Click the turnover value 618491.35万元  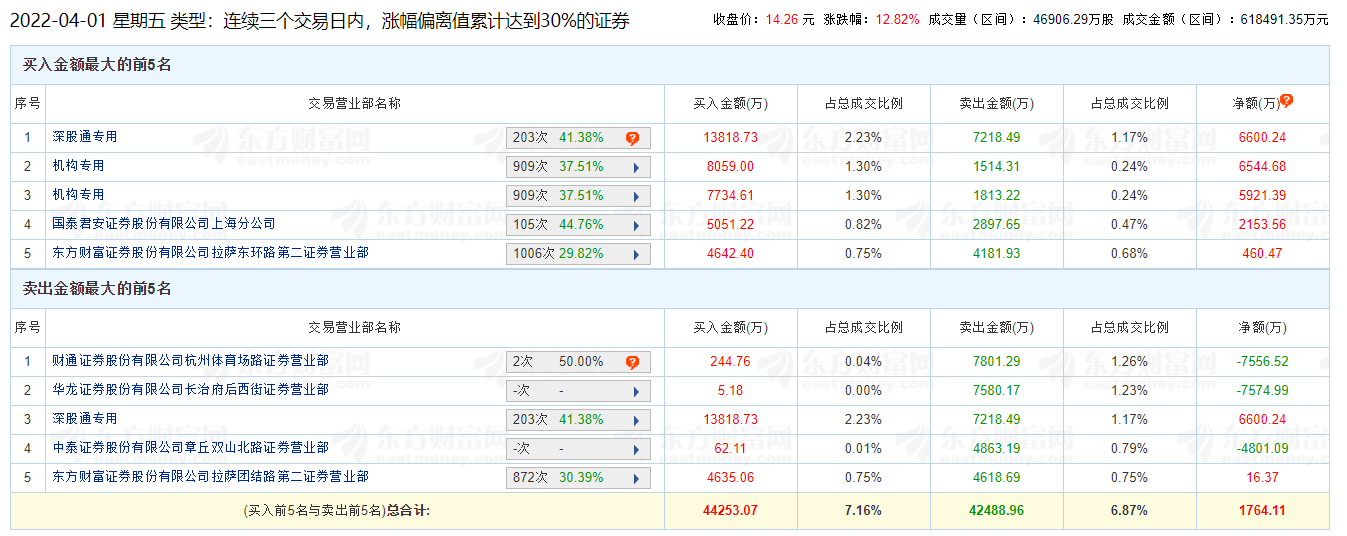pyautogui.click(x=1284, y=19)
